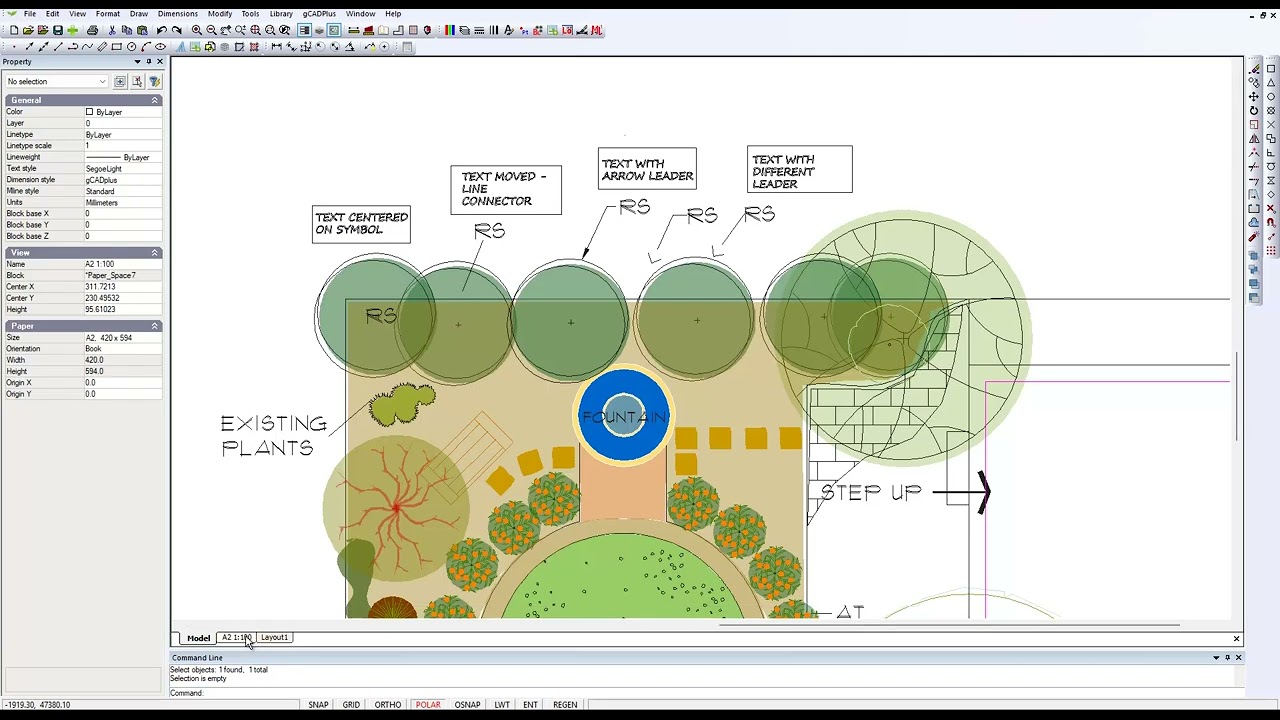This screenshot has width=1280, height=720.
Task: Click the Color ByLayer swatch value
Action: point(123,112)
